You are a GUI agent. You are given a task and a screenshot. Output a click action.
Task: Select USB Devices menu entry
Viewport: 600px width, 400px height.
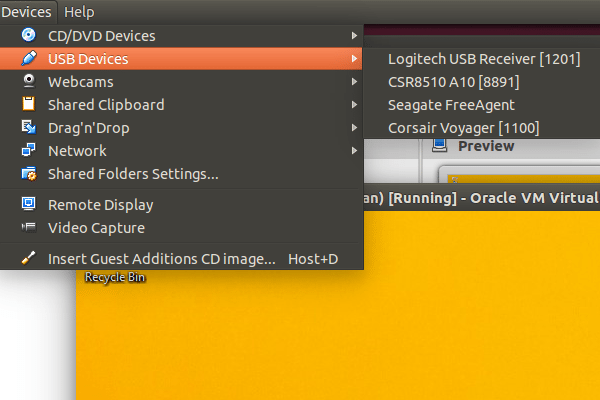[x=181, y=59]
